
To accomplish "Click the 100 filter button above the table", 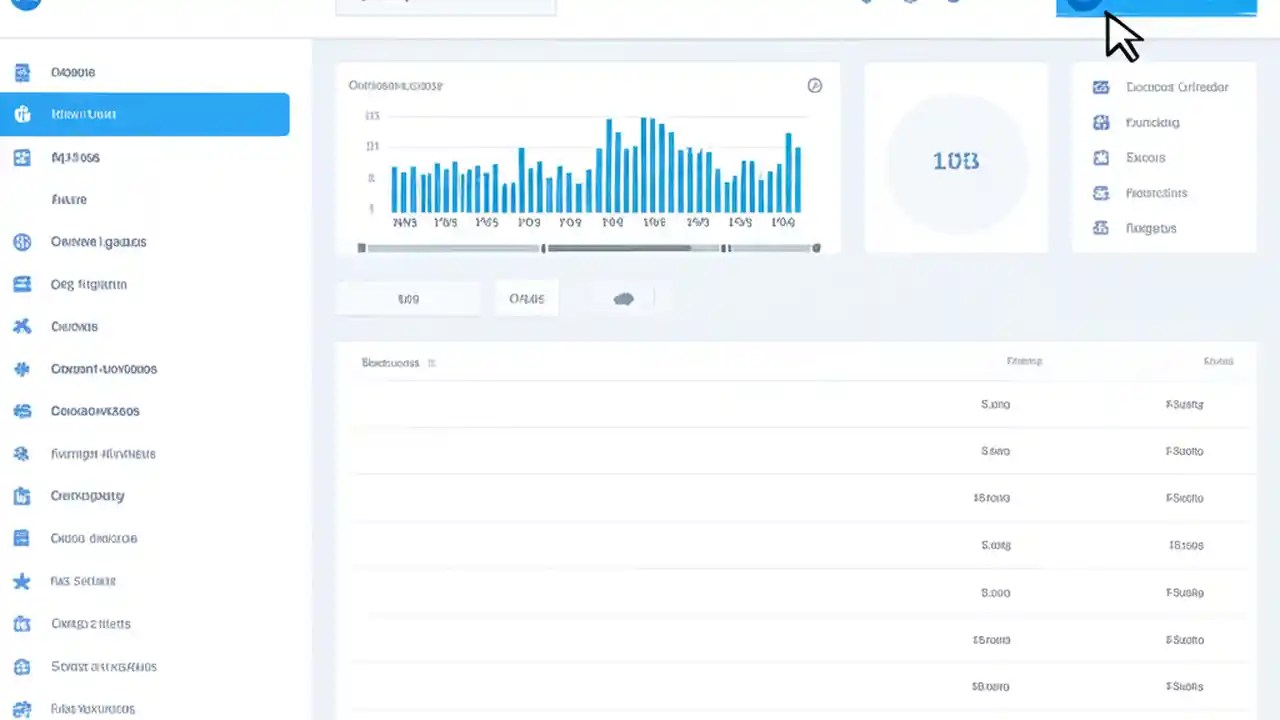I will tap(408, 298).
